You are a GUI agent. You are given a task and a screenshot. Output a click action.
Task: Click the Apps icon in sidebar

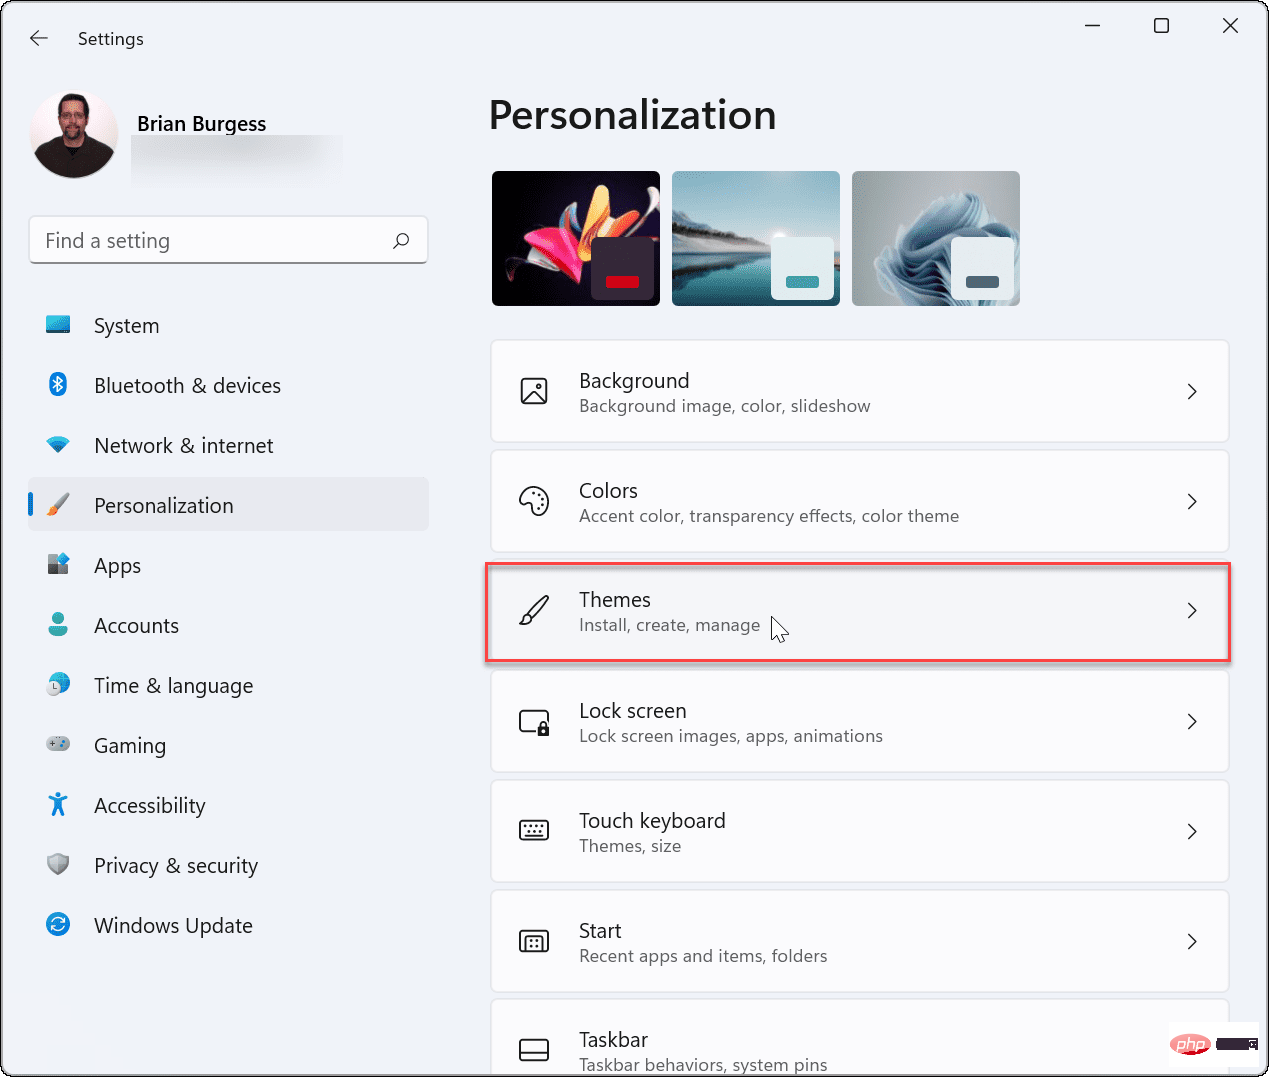[x=58, y=564]
